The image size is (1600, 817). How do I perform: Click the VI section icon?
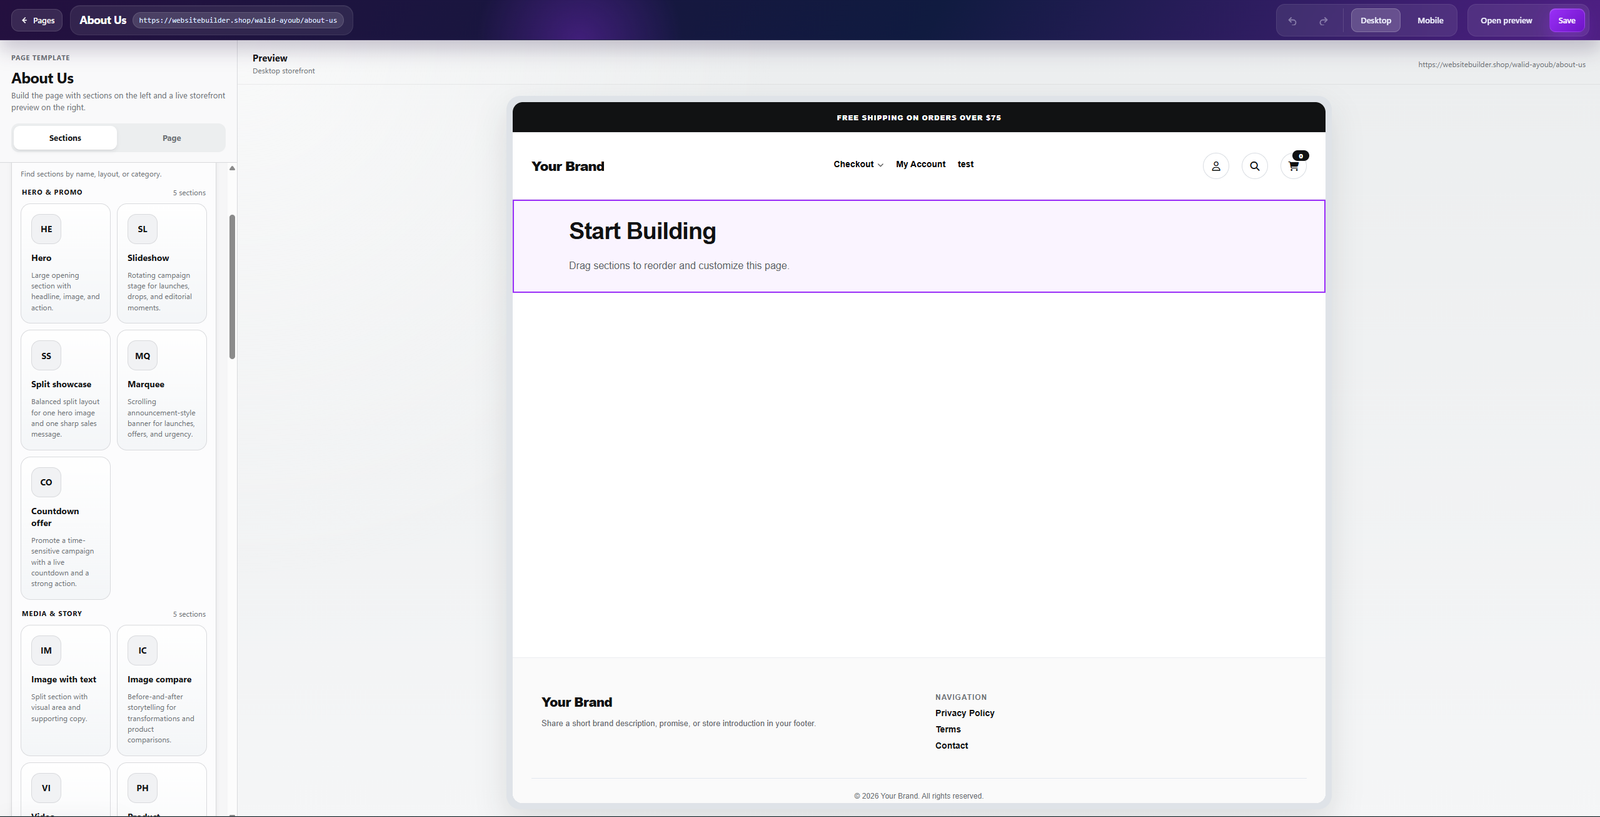46,788
